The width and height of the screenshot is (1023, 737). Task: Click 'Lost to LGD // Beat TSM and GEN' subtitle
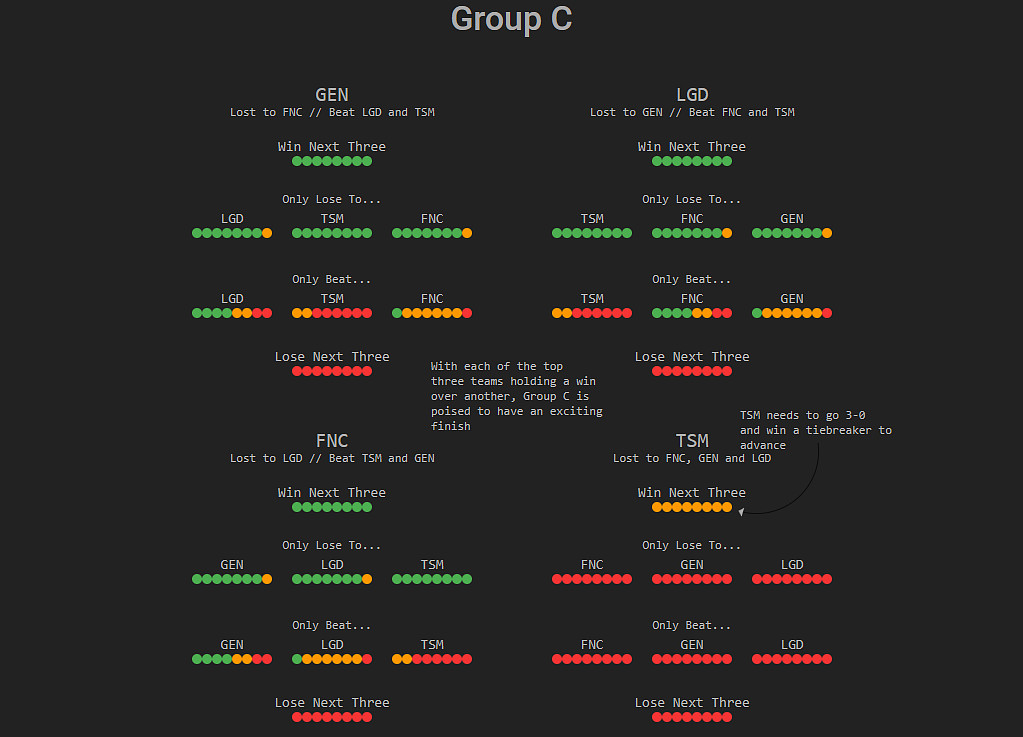pos(332,459)
